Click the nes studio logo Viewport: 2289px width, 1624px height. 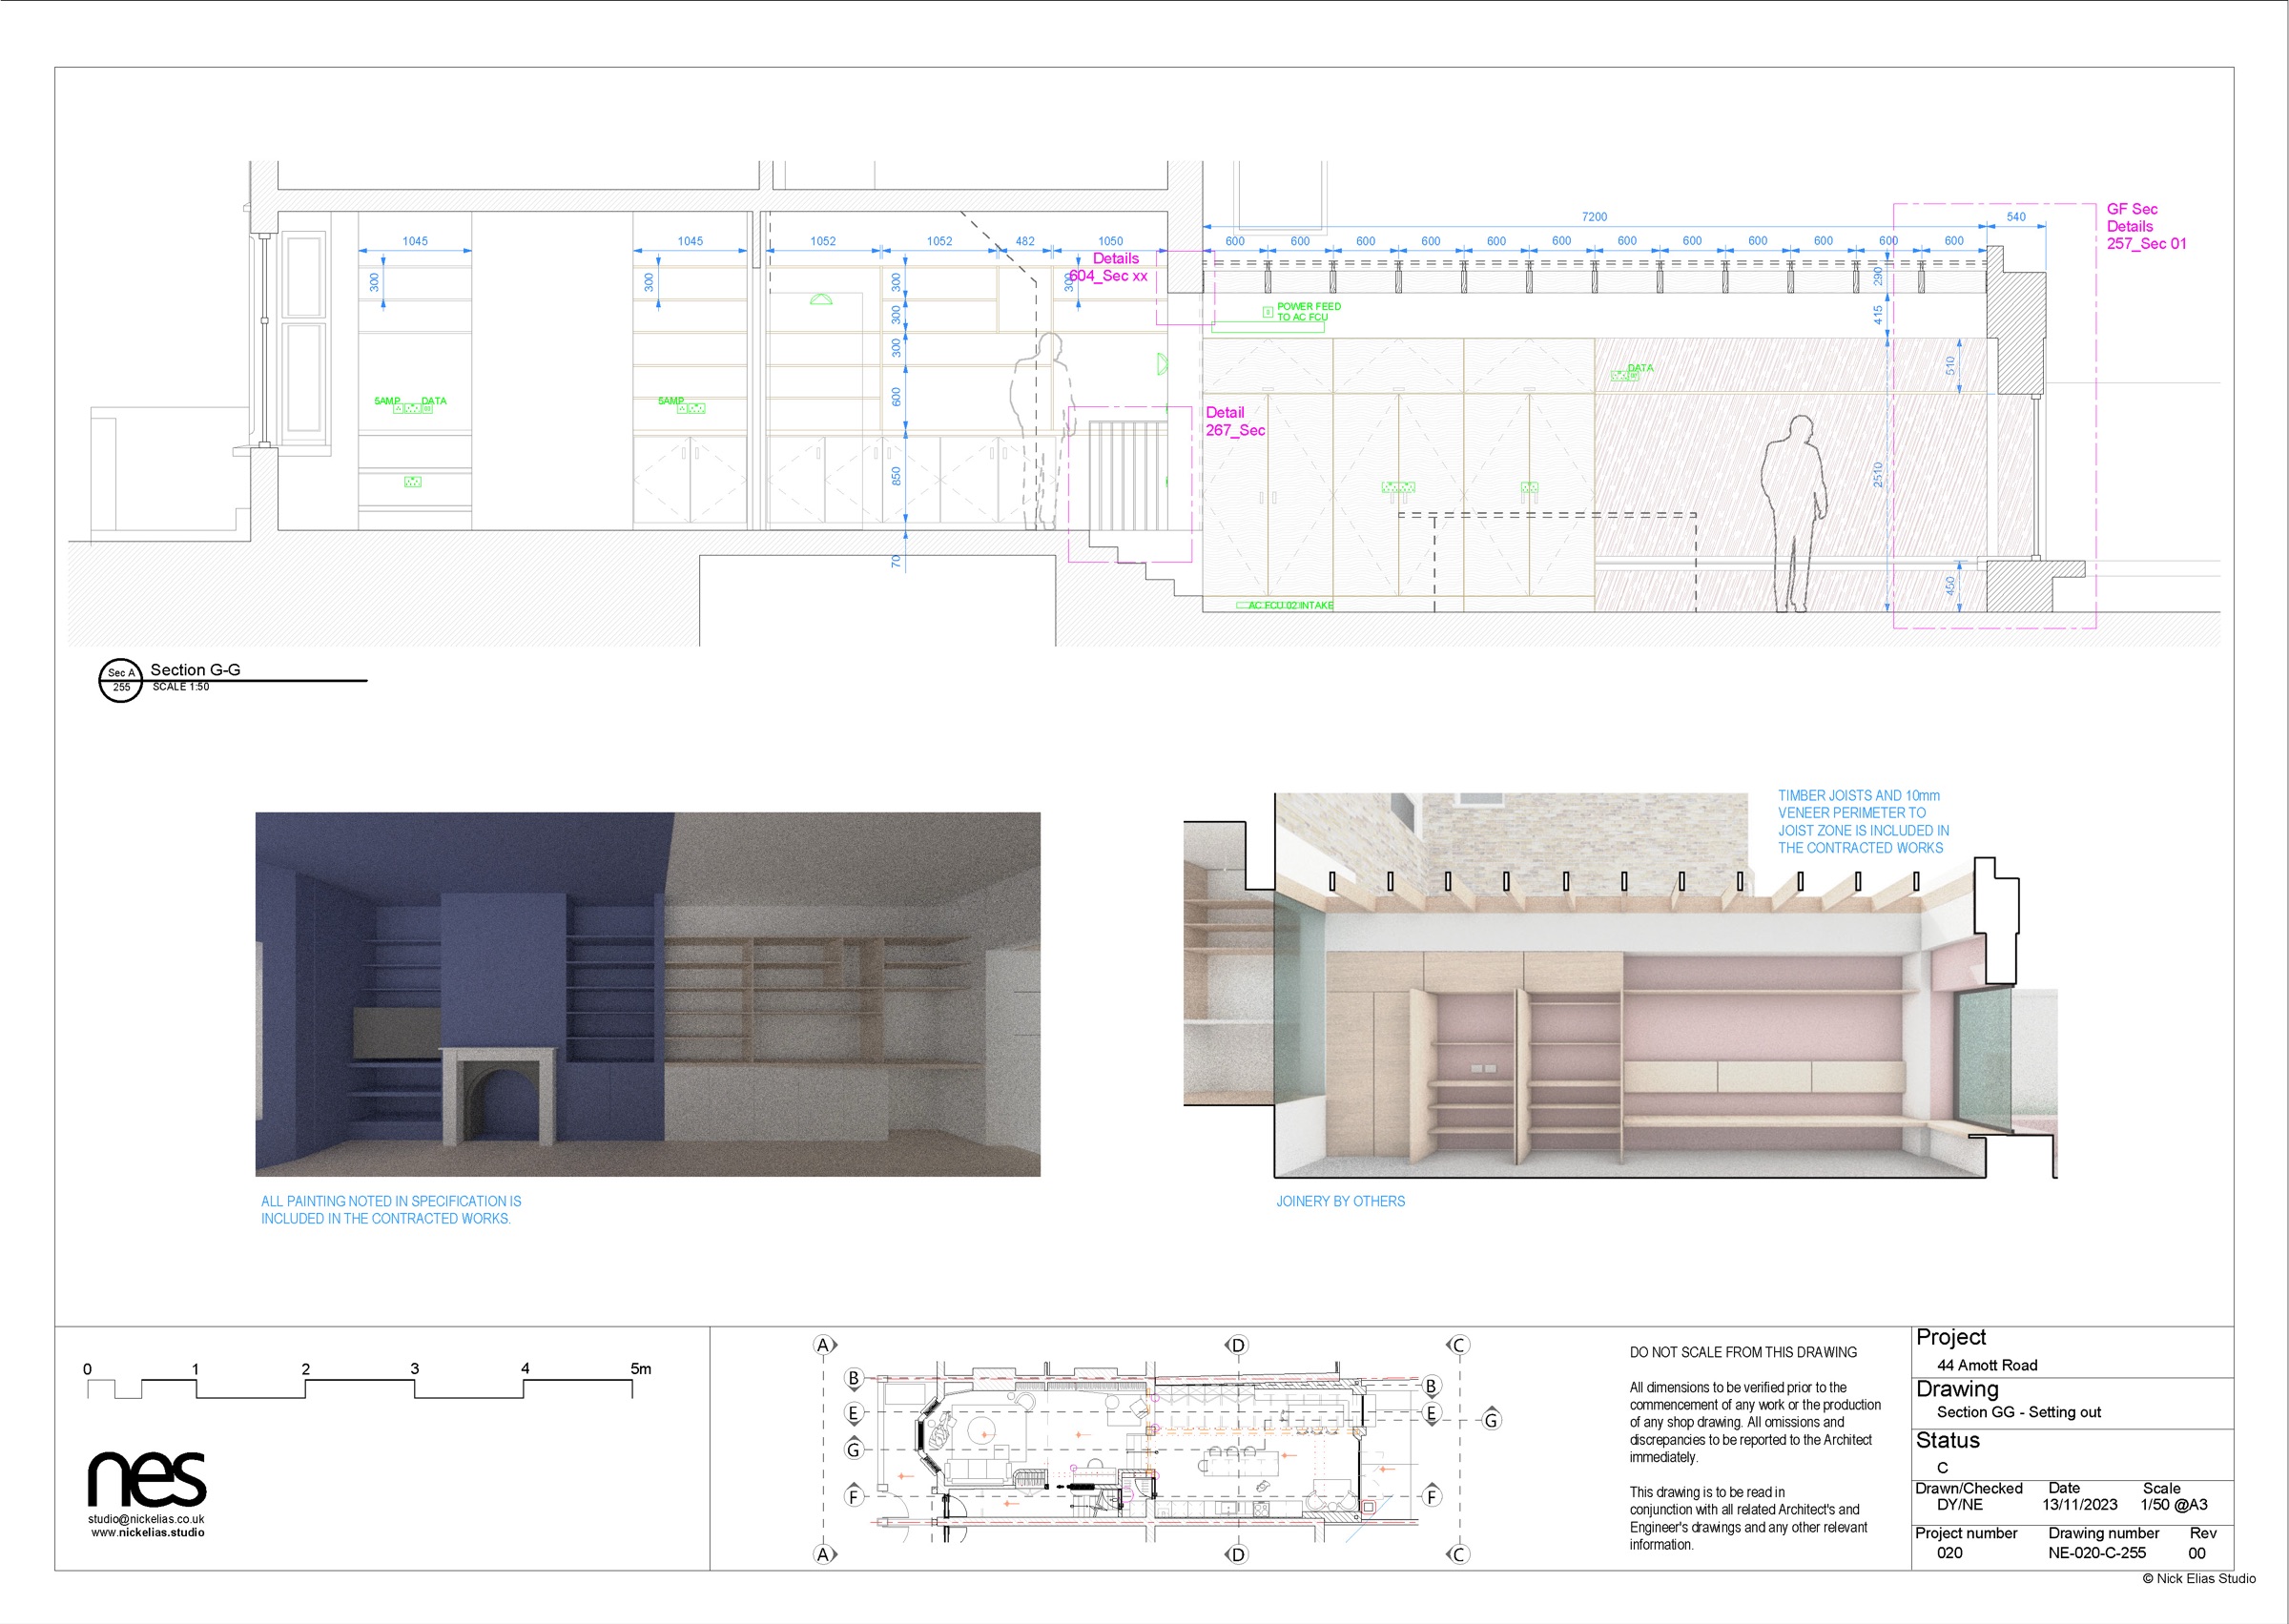coord(147,1479)
